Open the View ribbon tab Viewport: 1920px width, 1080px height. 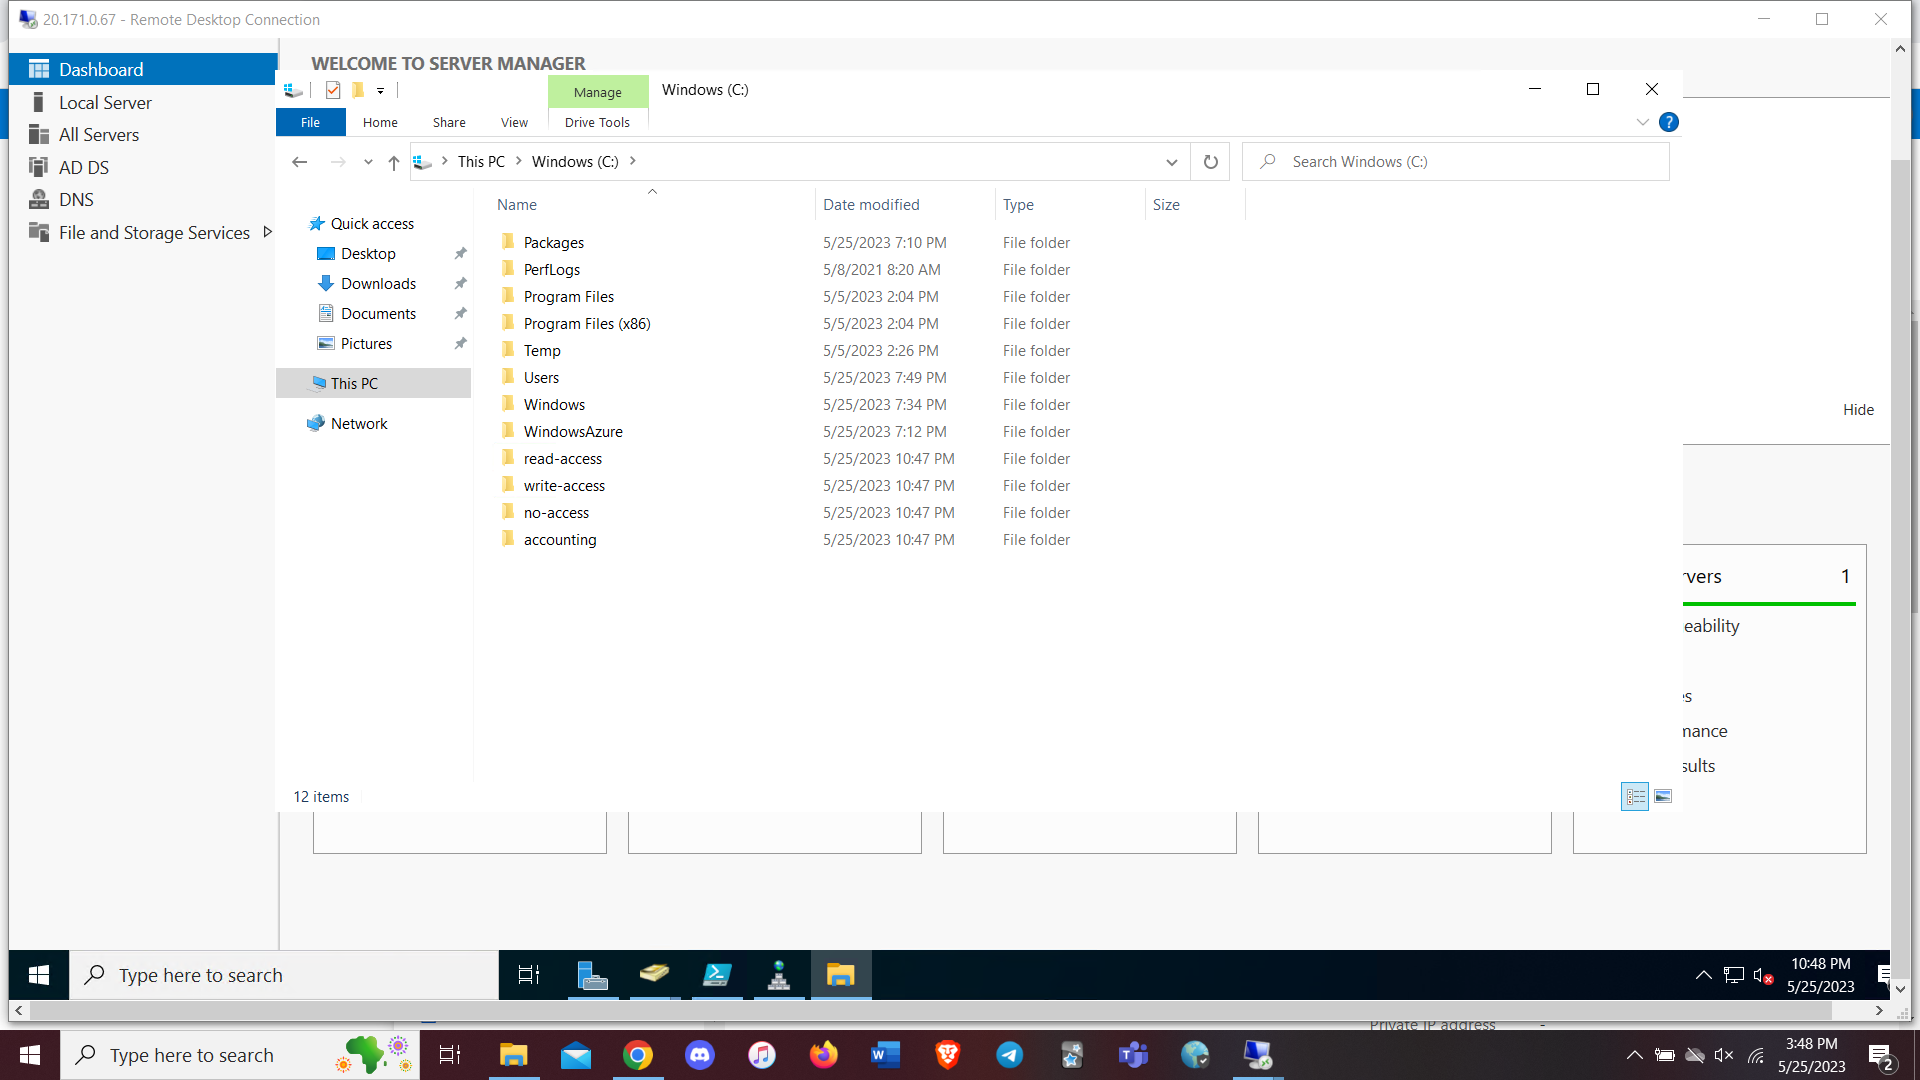coord(514,122)
